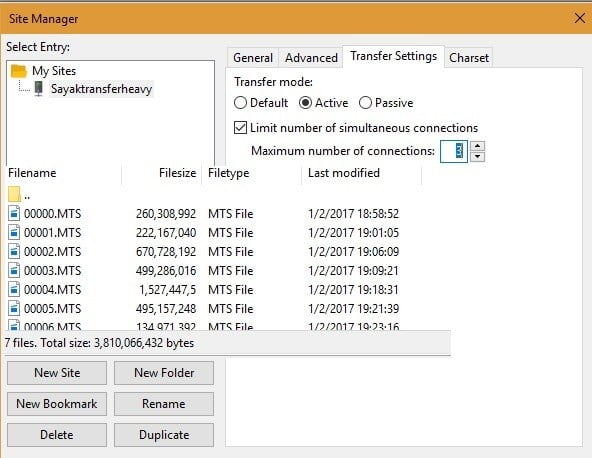Click the Sayaktransferheavy server icon
This screenshot has width=592, height=458.
(x=39, y=89)
